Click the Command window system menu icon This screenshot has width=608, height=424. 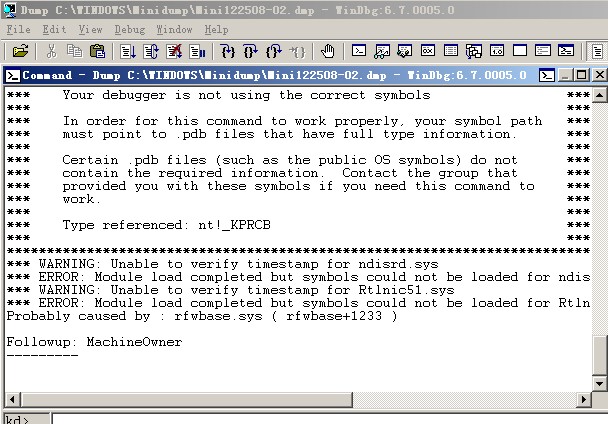pos(12,75)
